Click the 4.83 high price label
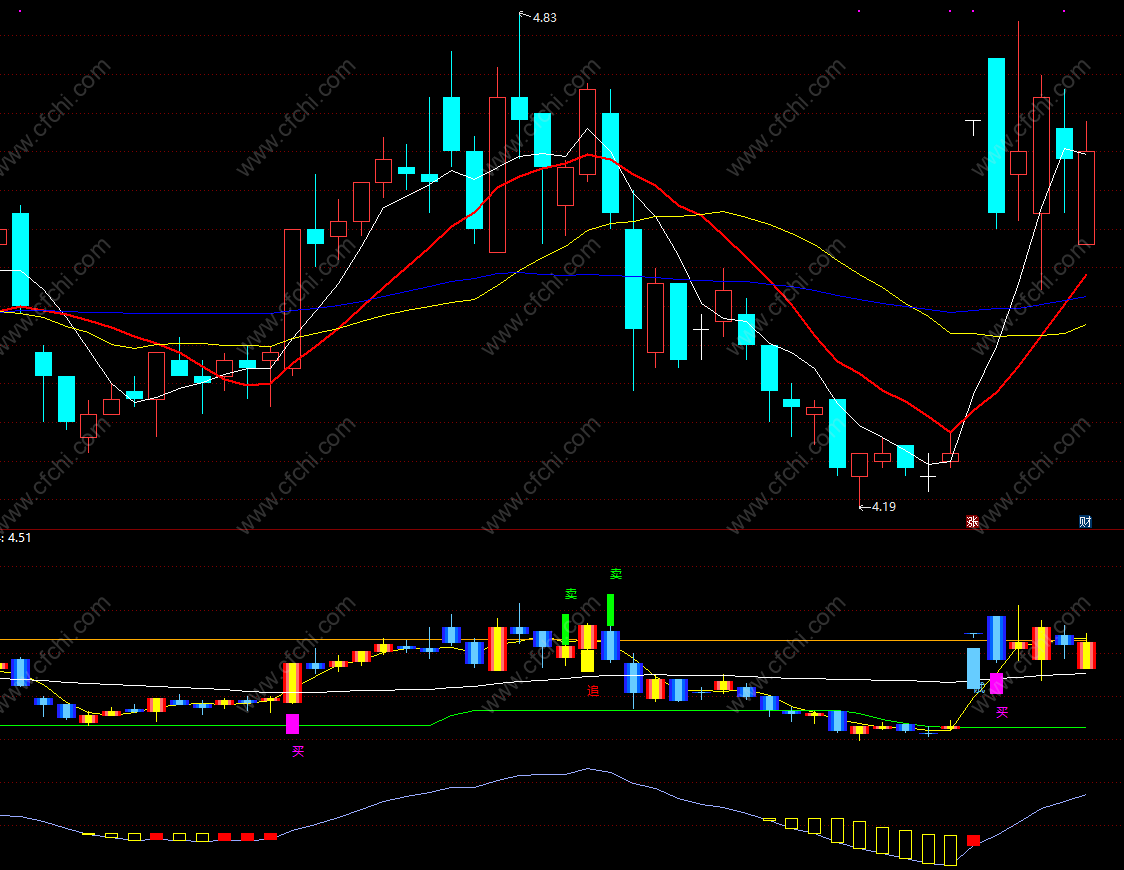Image resolution: width=1124 pixels, height=870 pixels. click(545, 17)
